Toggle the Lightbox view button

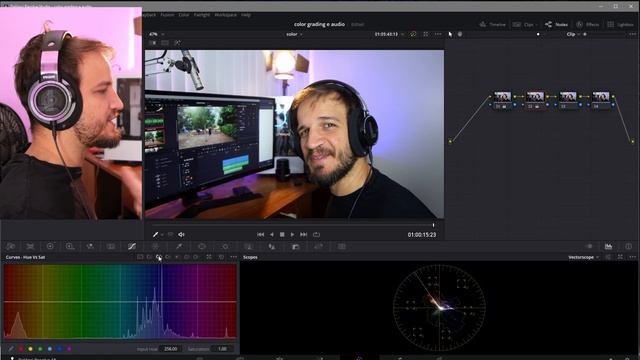[620, 24]
